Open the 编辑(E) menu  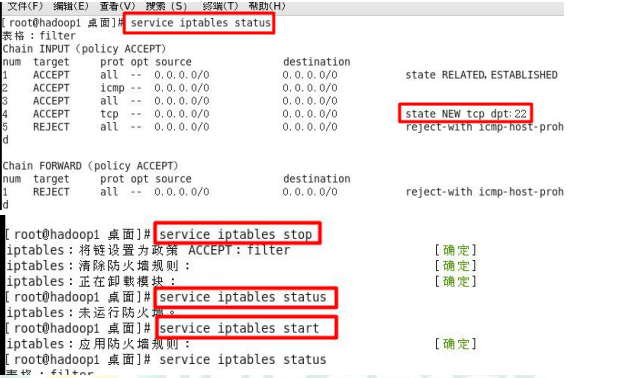click(x=71, y=6)
